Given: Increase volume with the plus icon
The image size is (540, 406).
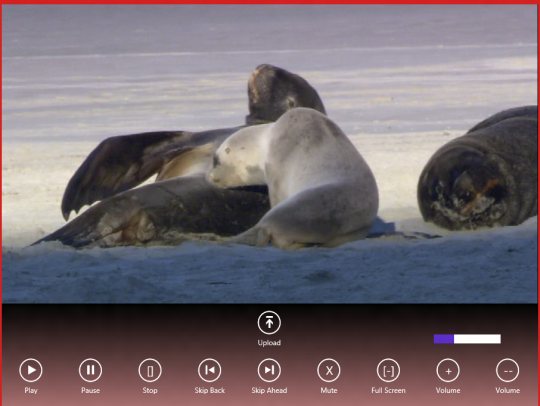Looking at the screenshot, I should [448, 370].
